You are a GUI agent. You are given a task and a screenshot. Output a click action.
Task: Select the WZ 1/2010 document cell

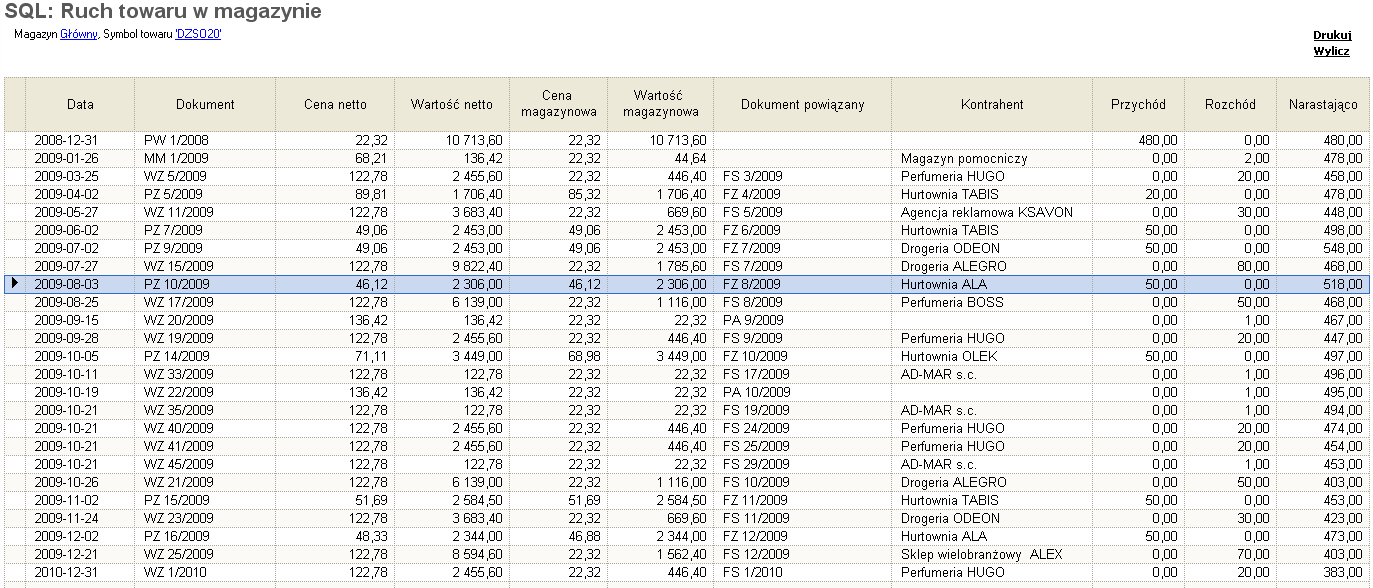click(x=205, y=572)
